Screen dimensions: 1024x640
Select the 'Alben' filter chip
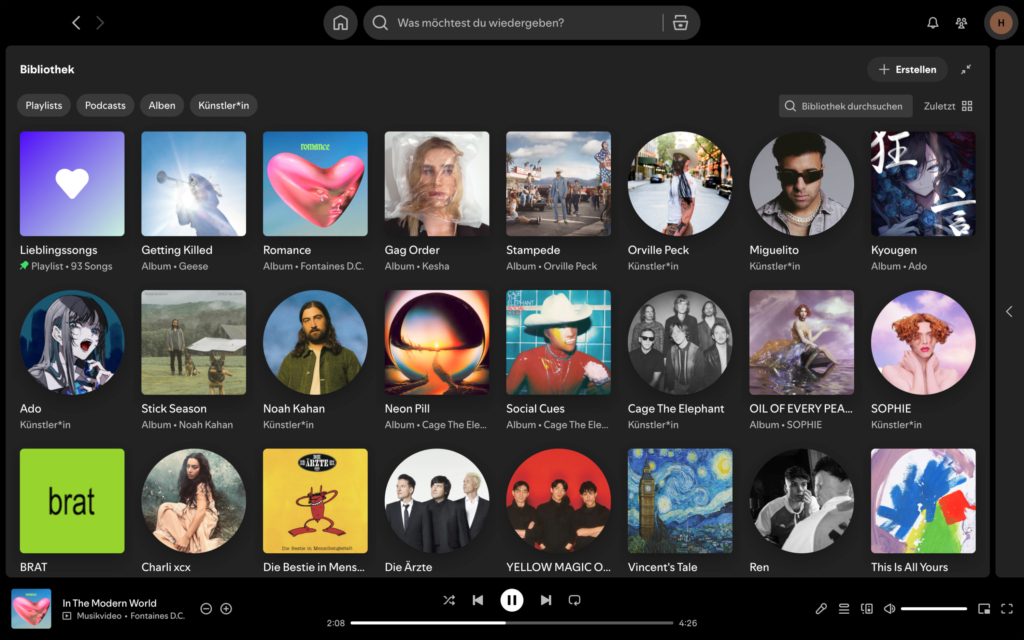pyautogui.click(x=161, y=105)
